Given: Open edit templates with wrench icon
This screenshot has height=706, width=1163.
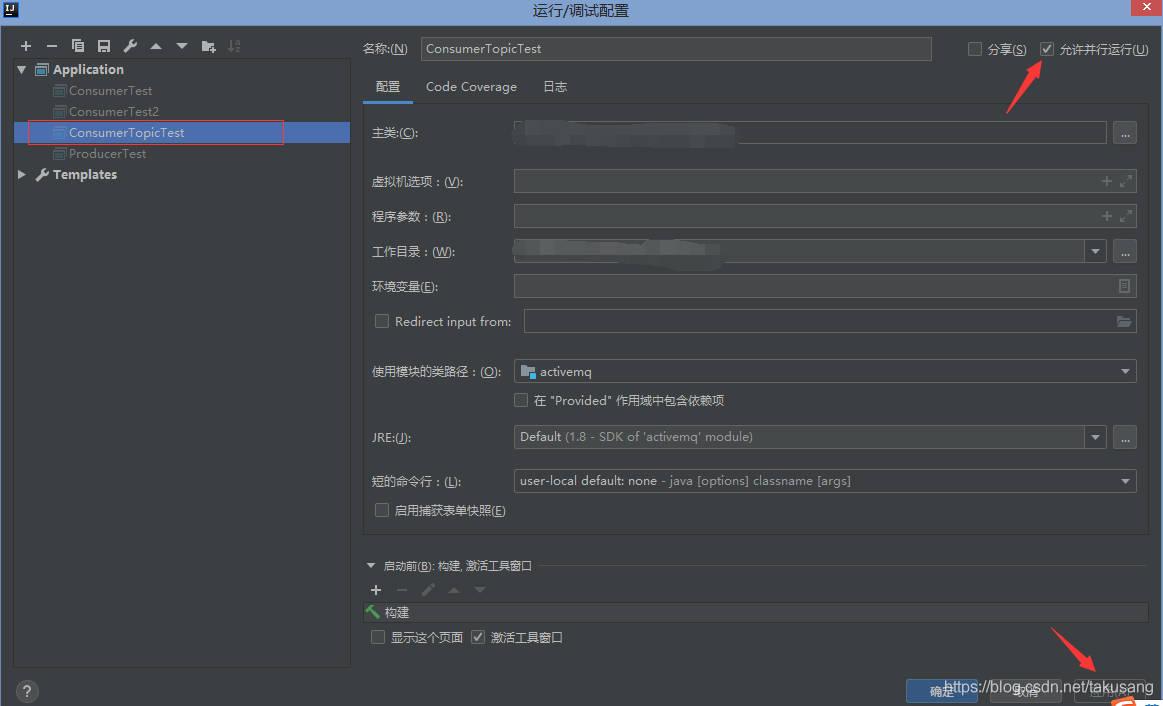Looking at the screenshot, I should click(129, 45).
